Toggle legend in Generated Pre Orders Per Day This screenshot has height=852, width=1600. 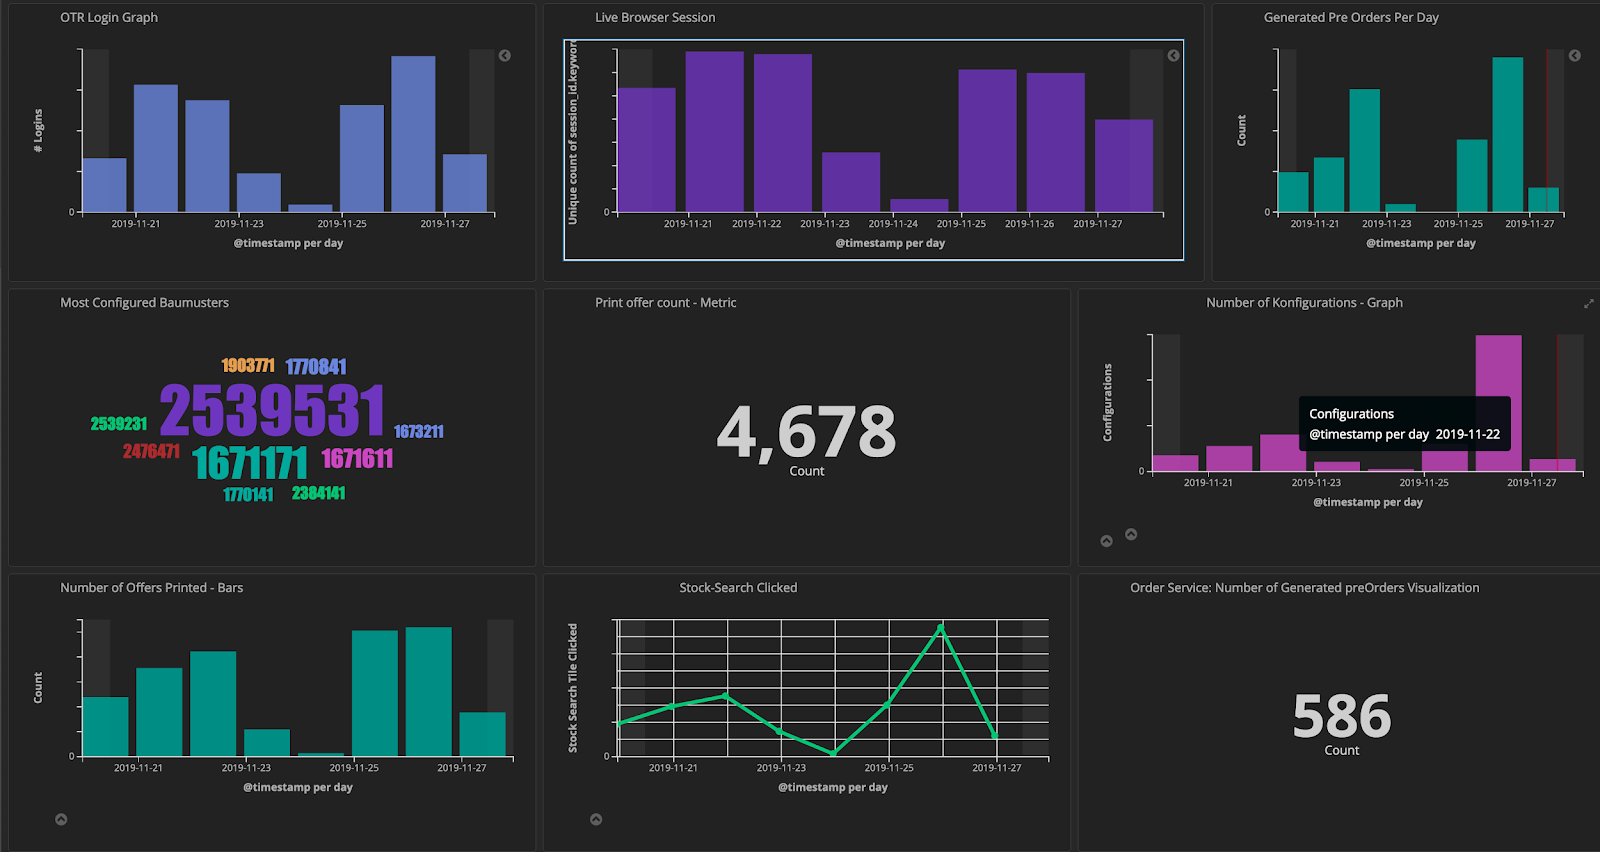1575,56
